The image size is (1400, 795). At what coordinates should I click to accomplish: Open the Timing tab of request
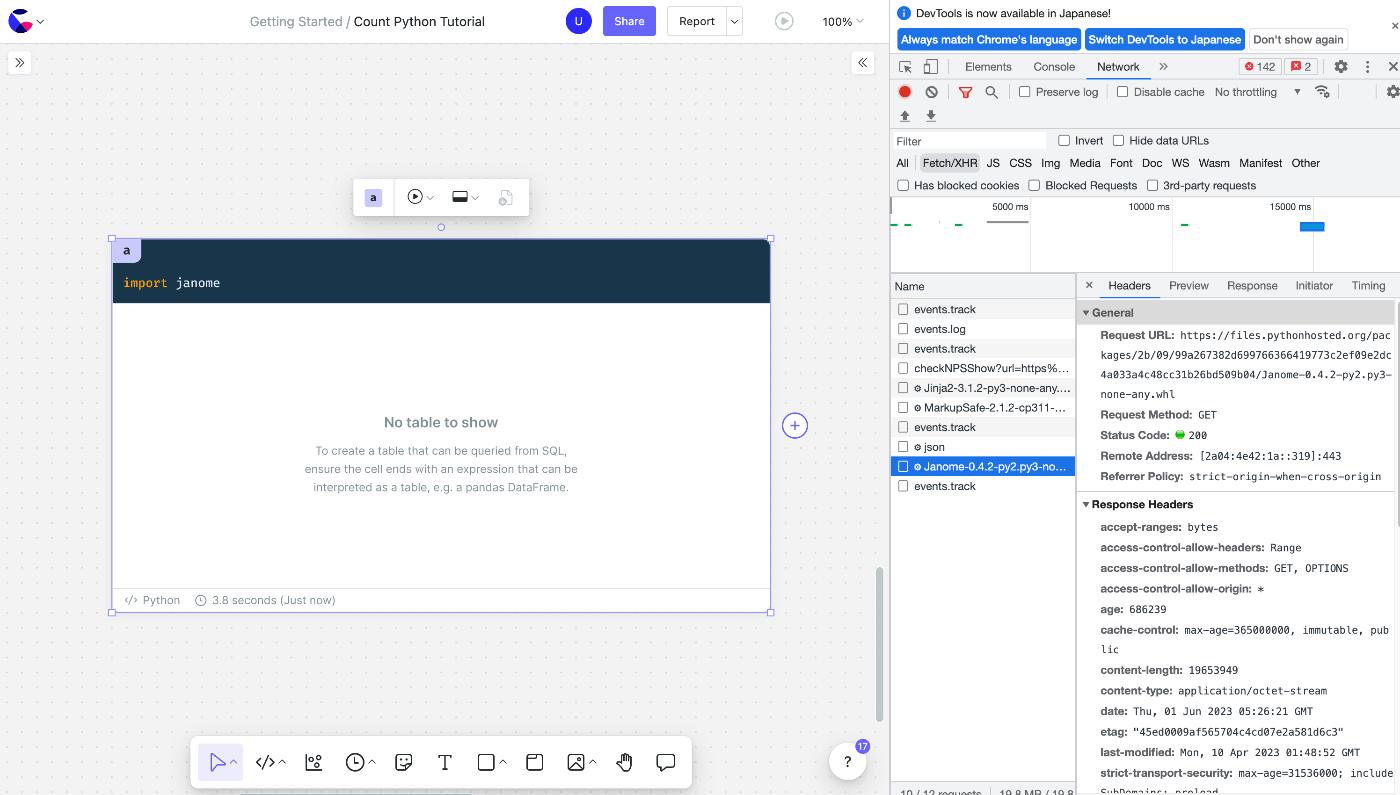1368,285
